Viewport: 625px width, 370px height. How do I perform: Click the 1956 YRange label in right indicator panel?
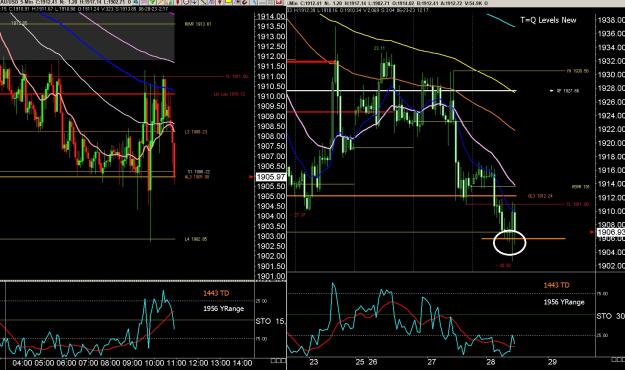(564, 302)
